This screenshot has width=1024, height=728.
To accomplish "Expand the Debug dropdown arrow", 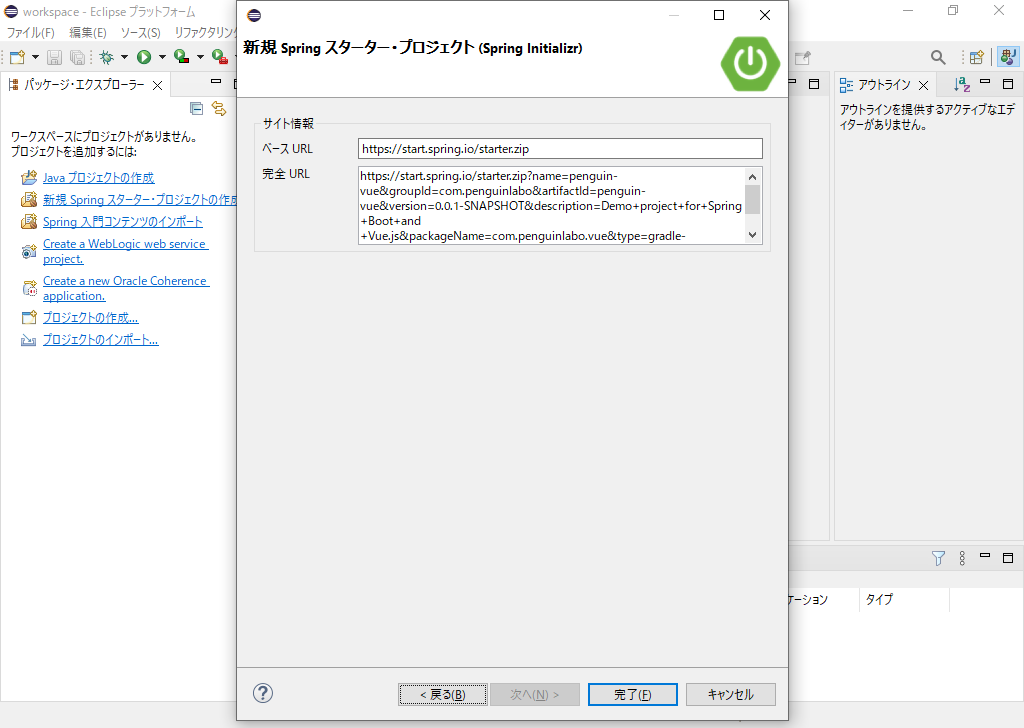I will [x=124, y=57].
